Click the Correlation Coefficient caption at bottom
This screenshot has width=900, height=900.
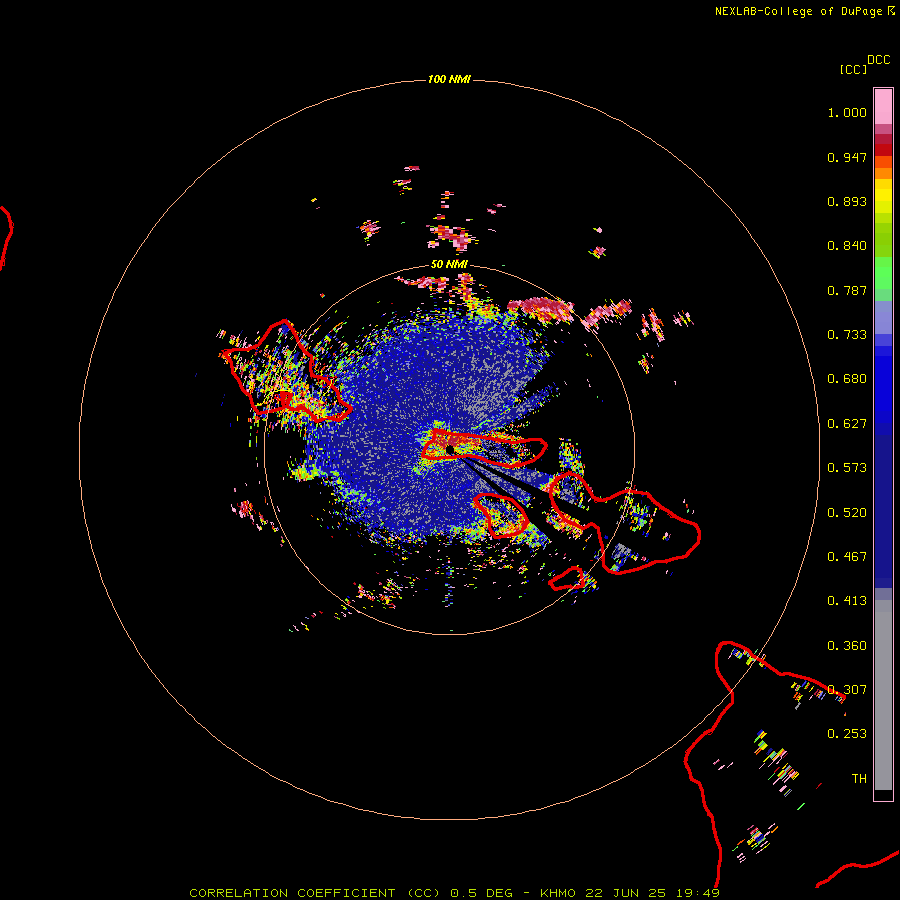click(454, 893)
